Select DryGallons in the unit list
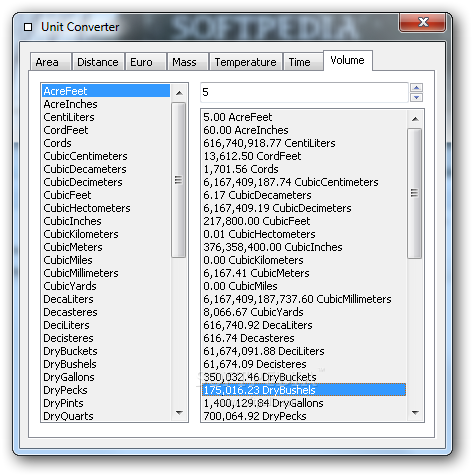The width and height of the screenshot is (473, 476). 106,377
